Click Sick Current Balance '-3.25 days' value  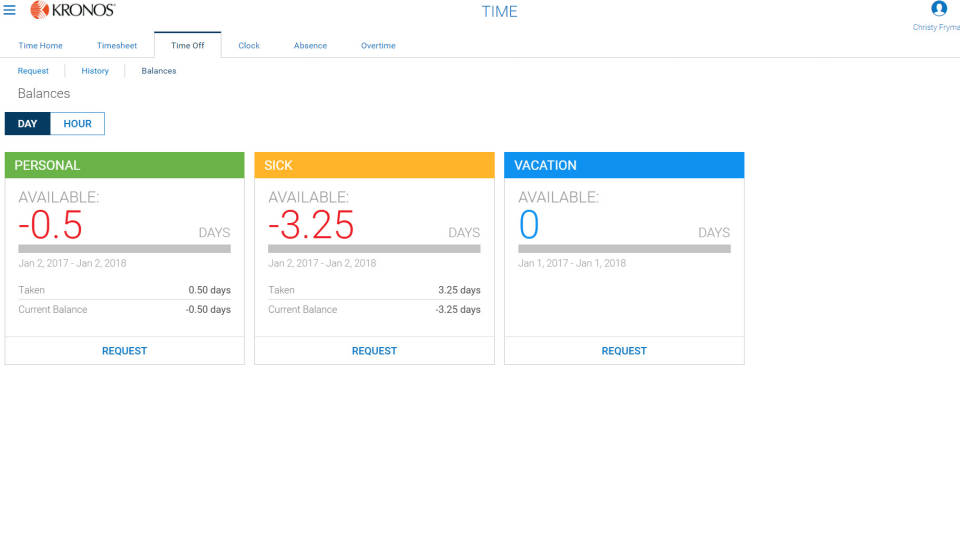(458, 310)
